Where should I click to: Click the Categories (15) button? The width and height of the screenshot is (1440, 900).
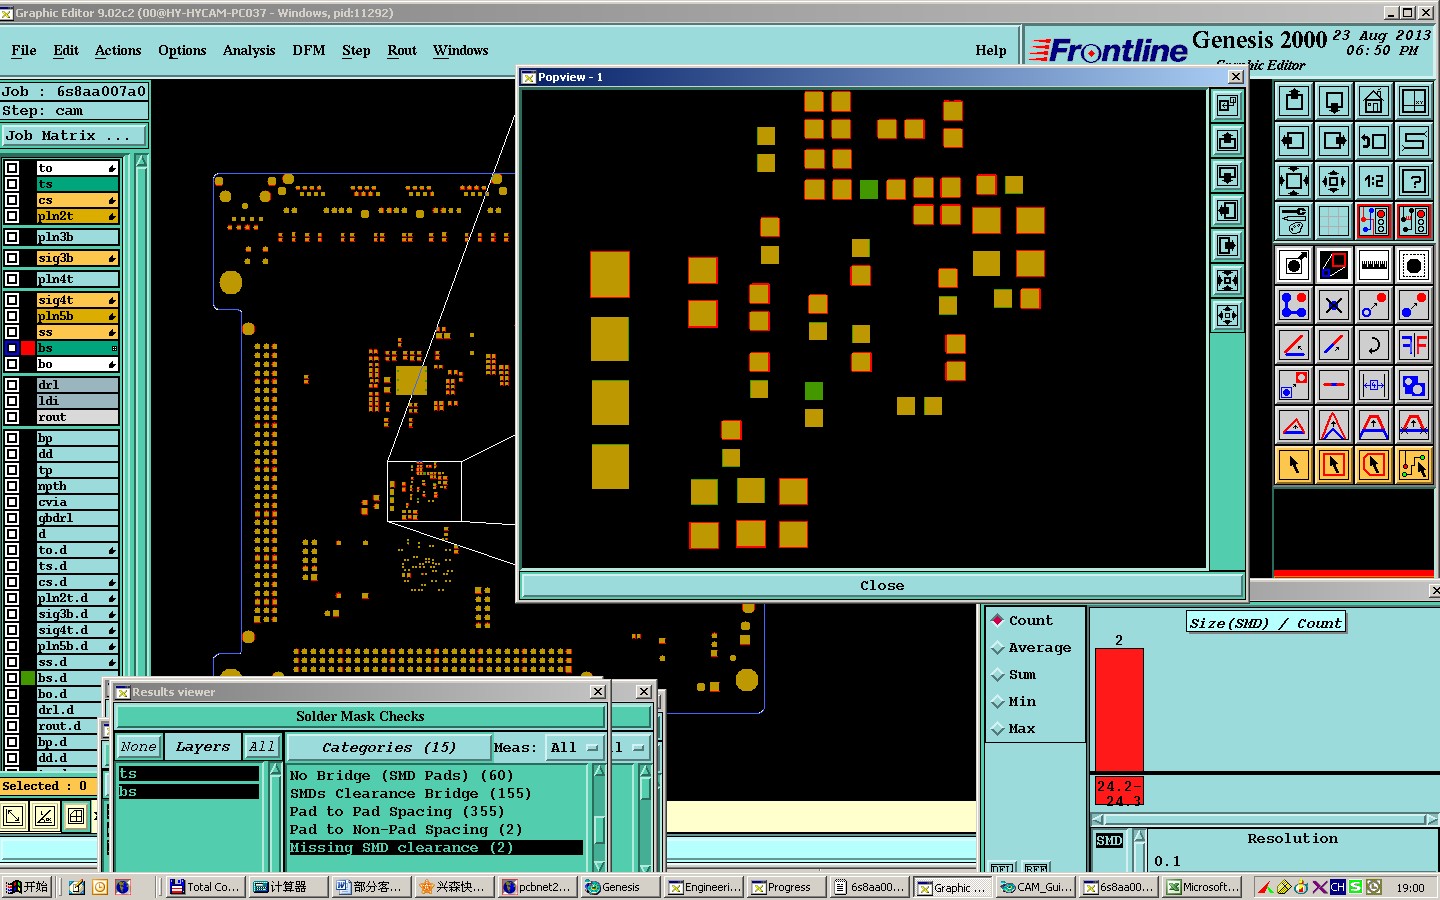tap(388, 747)
